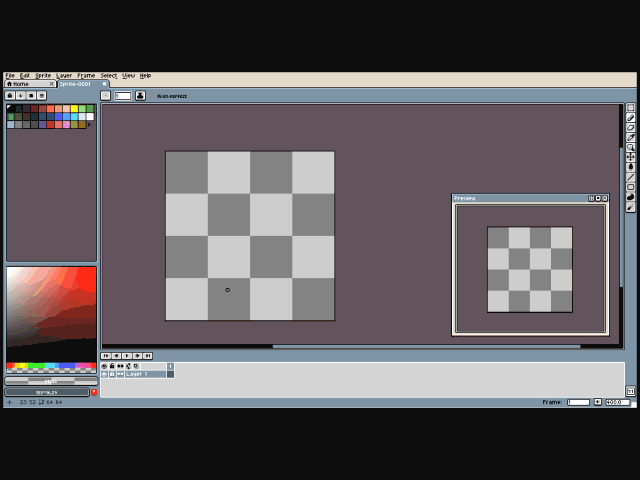
Task: Click the sort palette arrow icon
Action: tap(20, 96)
